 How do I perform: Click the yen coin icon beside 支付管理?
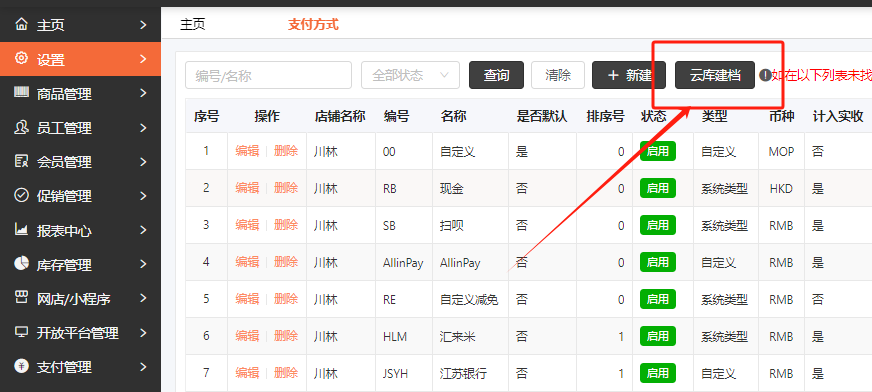pos(21,366)
